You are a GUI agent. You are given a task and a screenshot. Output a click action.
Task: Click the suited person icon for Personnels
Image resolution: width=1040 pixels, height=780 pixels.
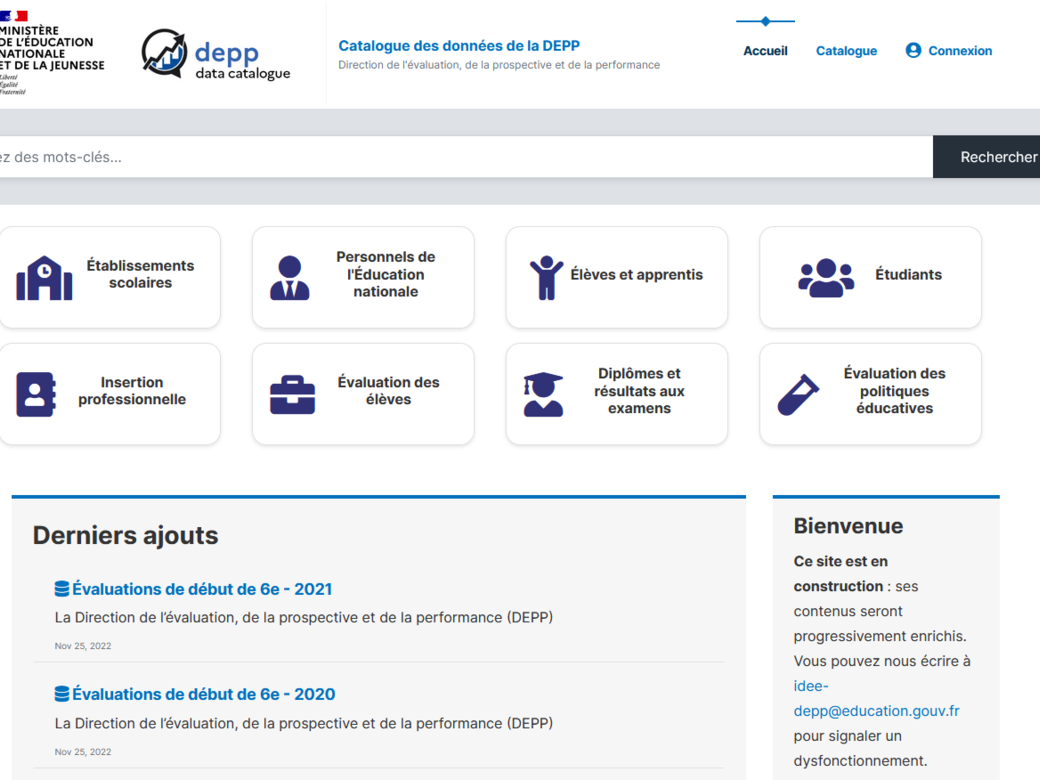click(x=290, y=278)
